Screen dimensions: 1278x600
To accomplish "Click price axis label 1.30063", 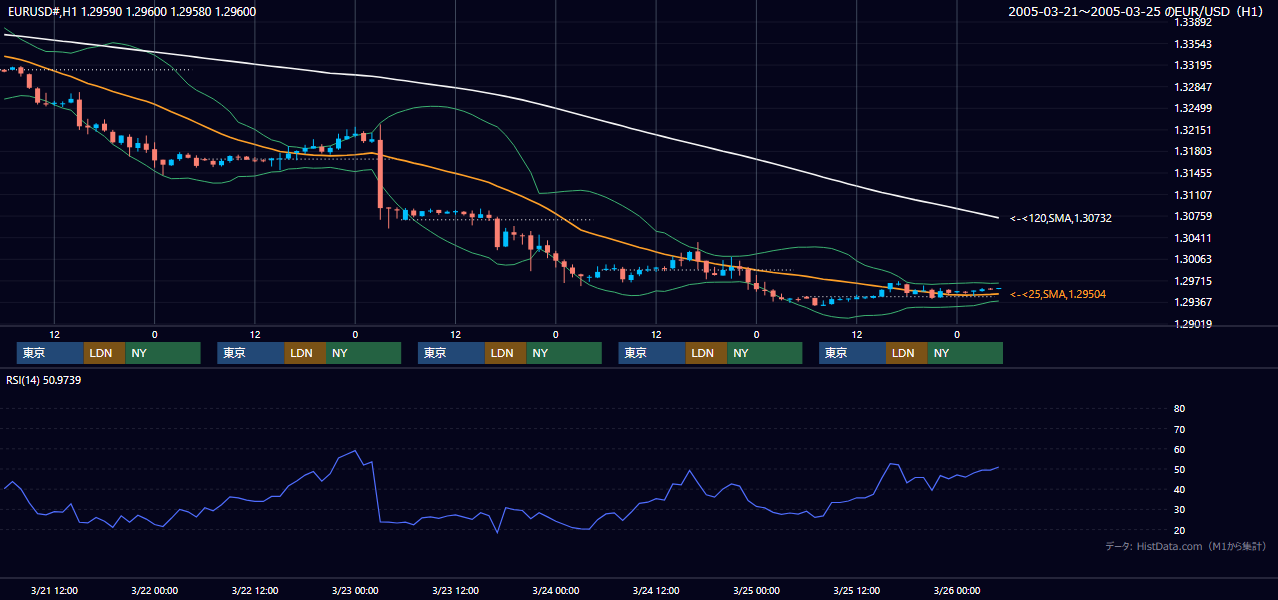I will [1193, 259].
